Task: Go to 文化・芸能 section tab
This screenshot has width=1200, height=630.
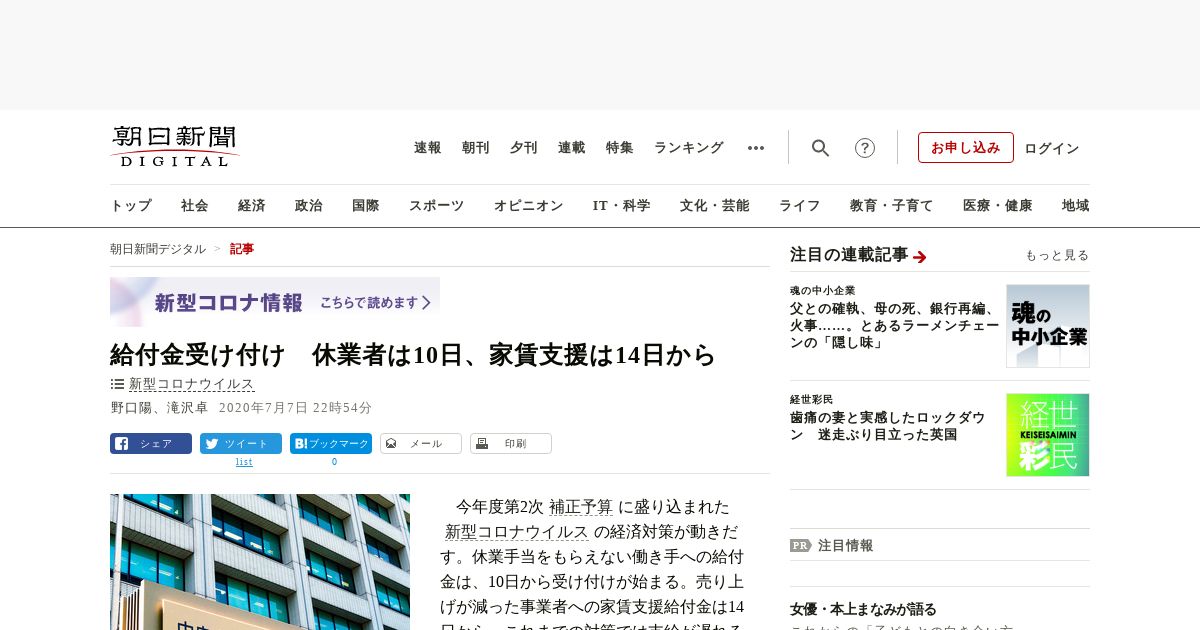Action: [714, 206]
